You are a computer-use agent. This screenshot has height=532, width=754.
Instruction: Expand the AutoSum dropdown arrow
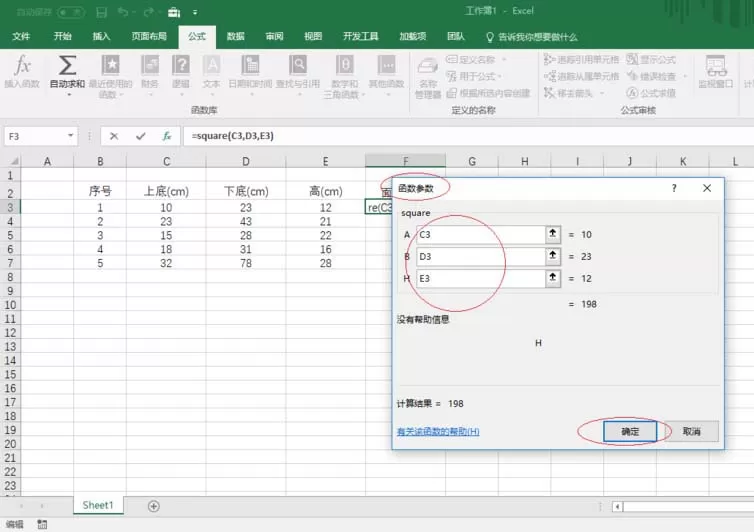[69, 95]
